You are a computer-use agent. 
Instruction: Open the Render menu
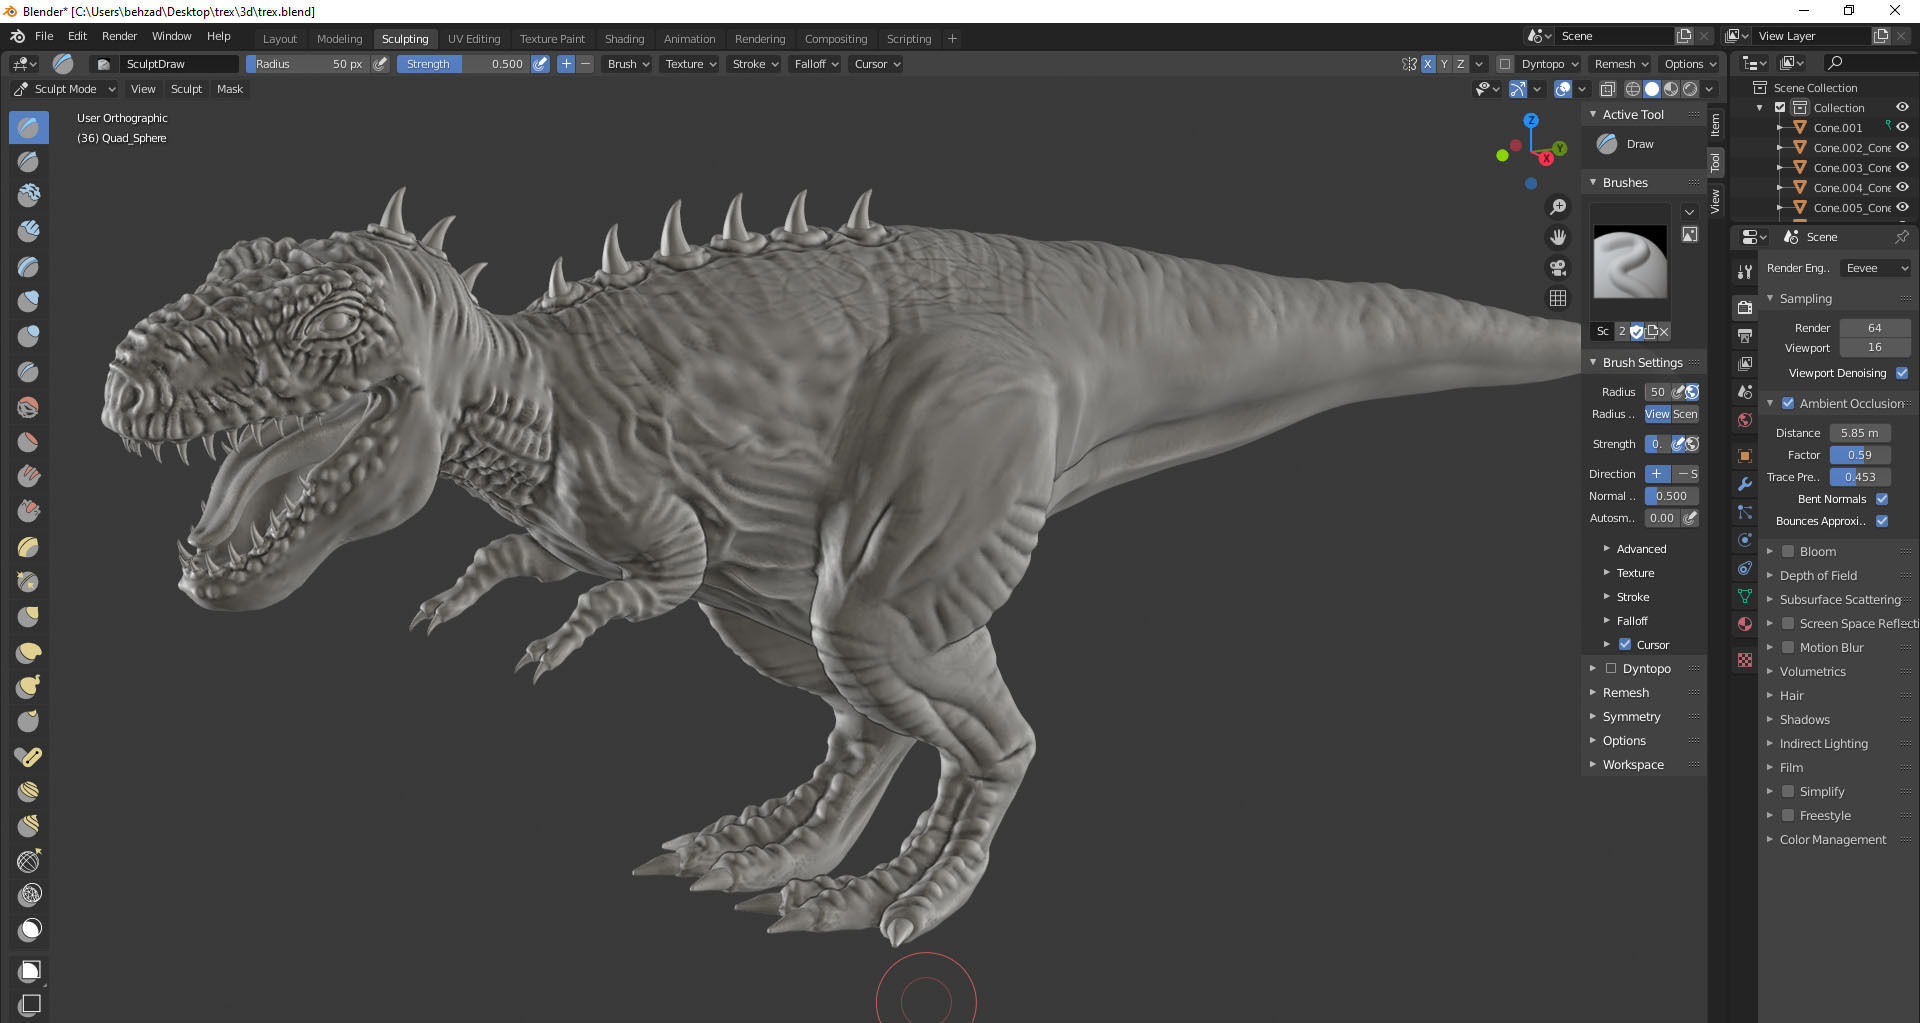[119, 36]
